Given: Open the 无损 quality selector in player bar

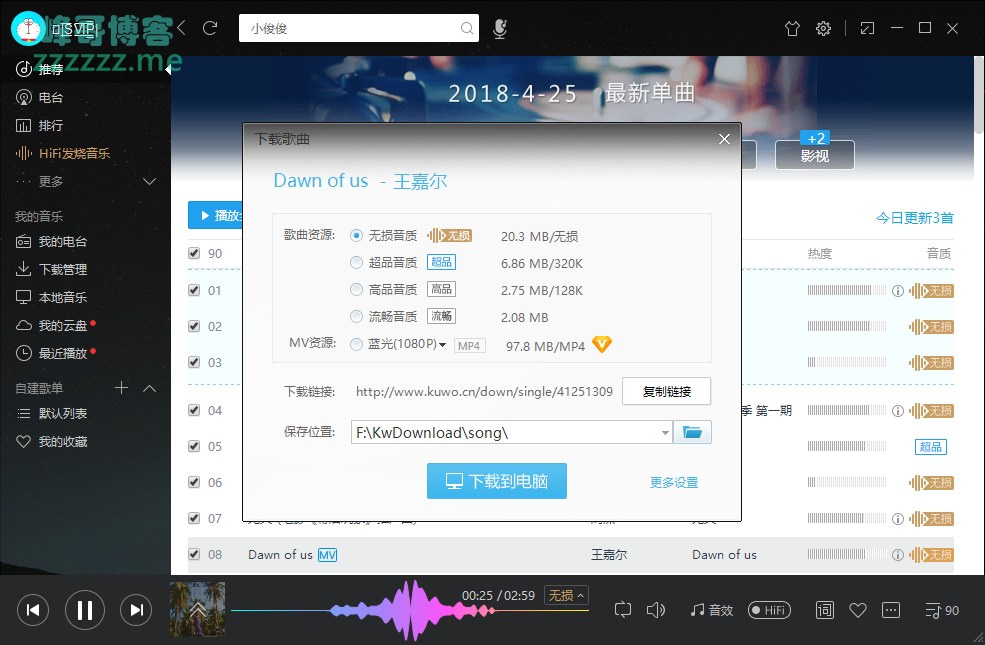Looking at the screenshot, I should (x=566, y=595).
